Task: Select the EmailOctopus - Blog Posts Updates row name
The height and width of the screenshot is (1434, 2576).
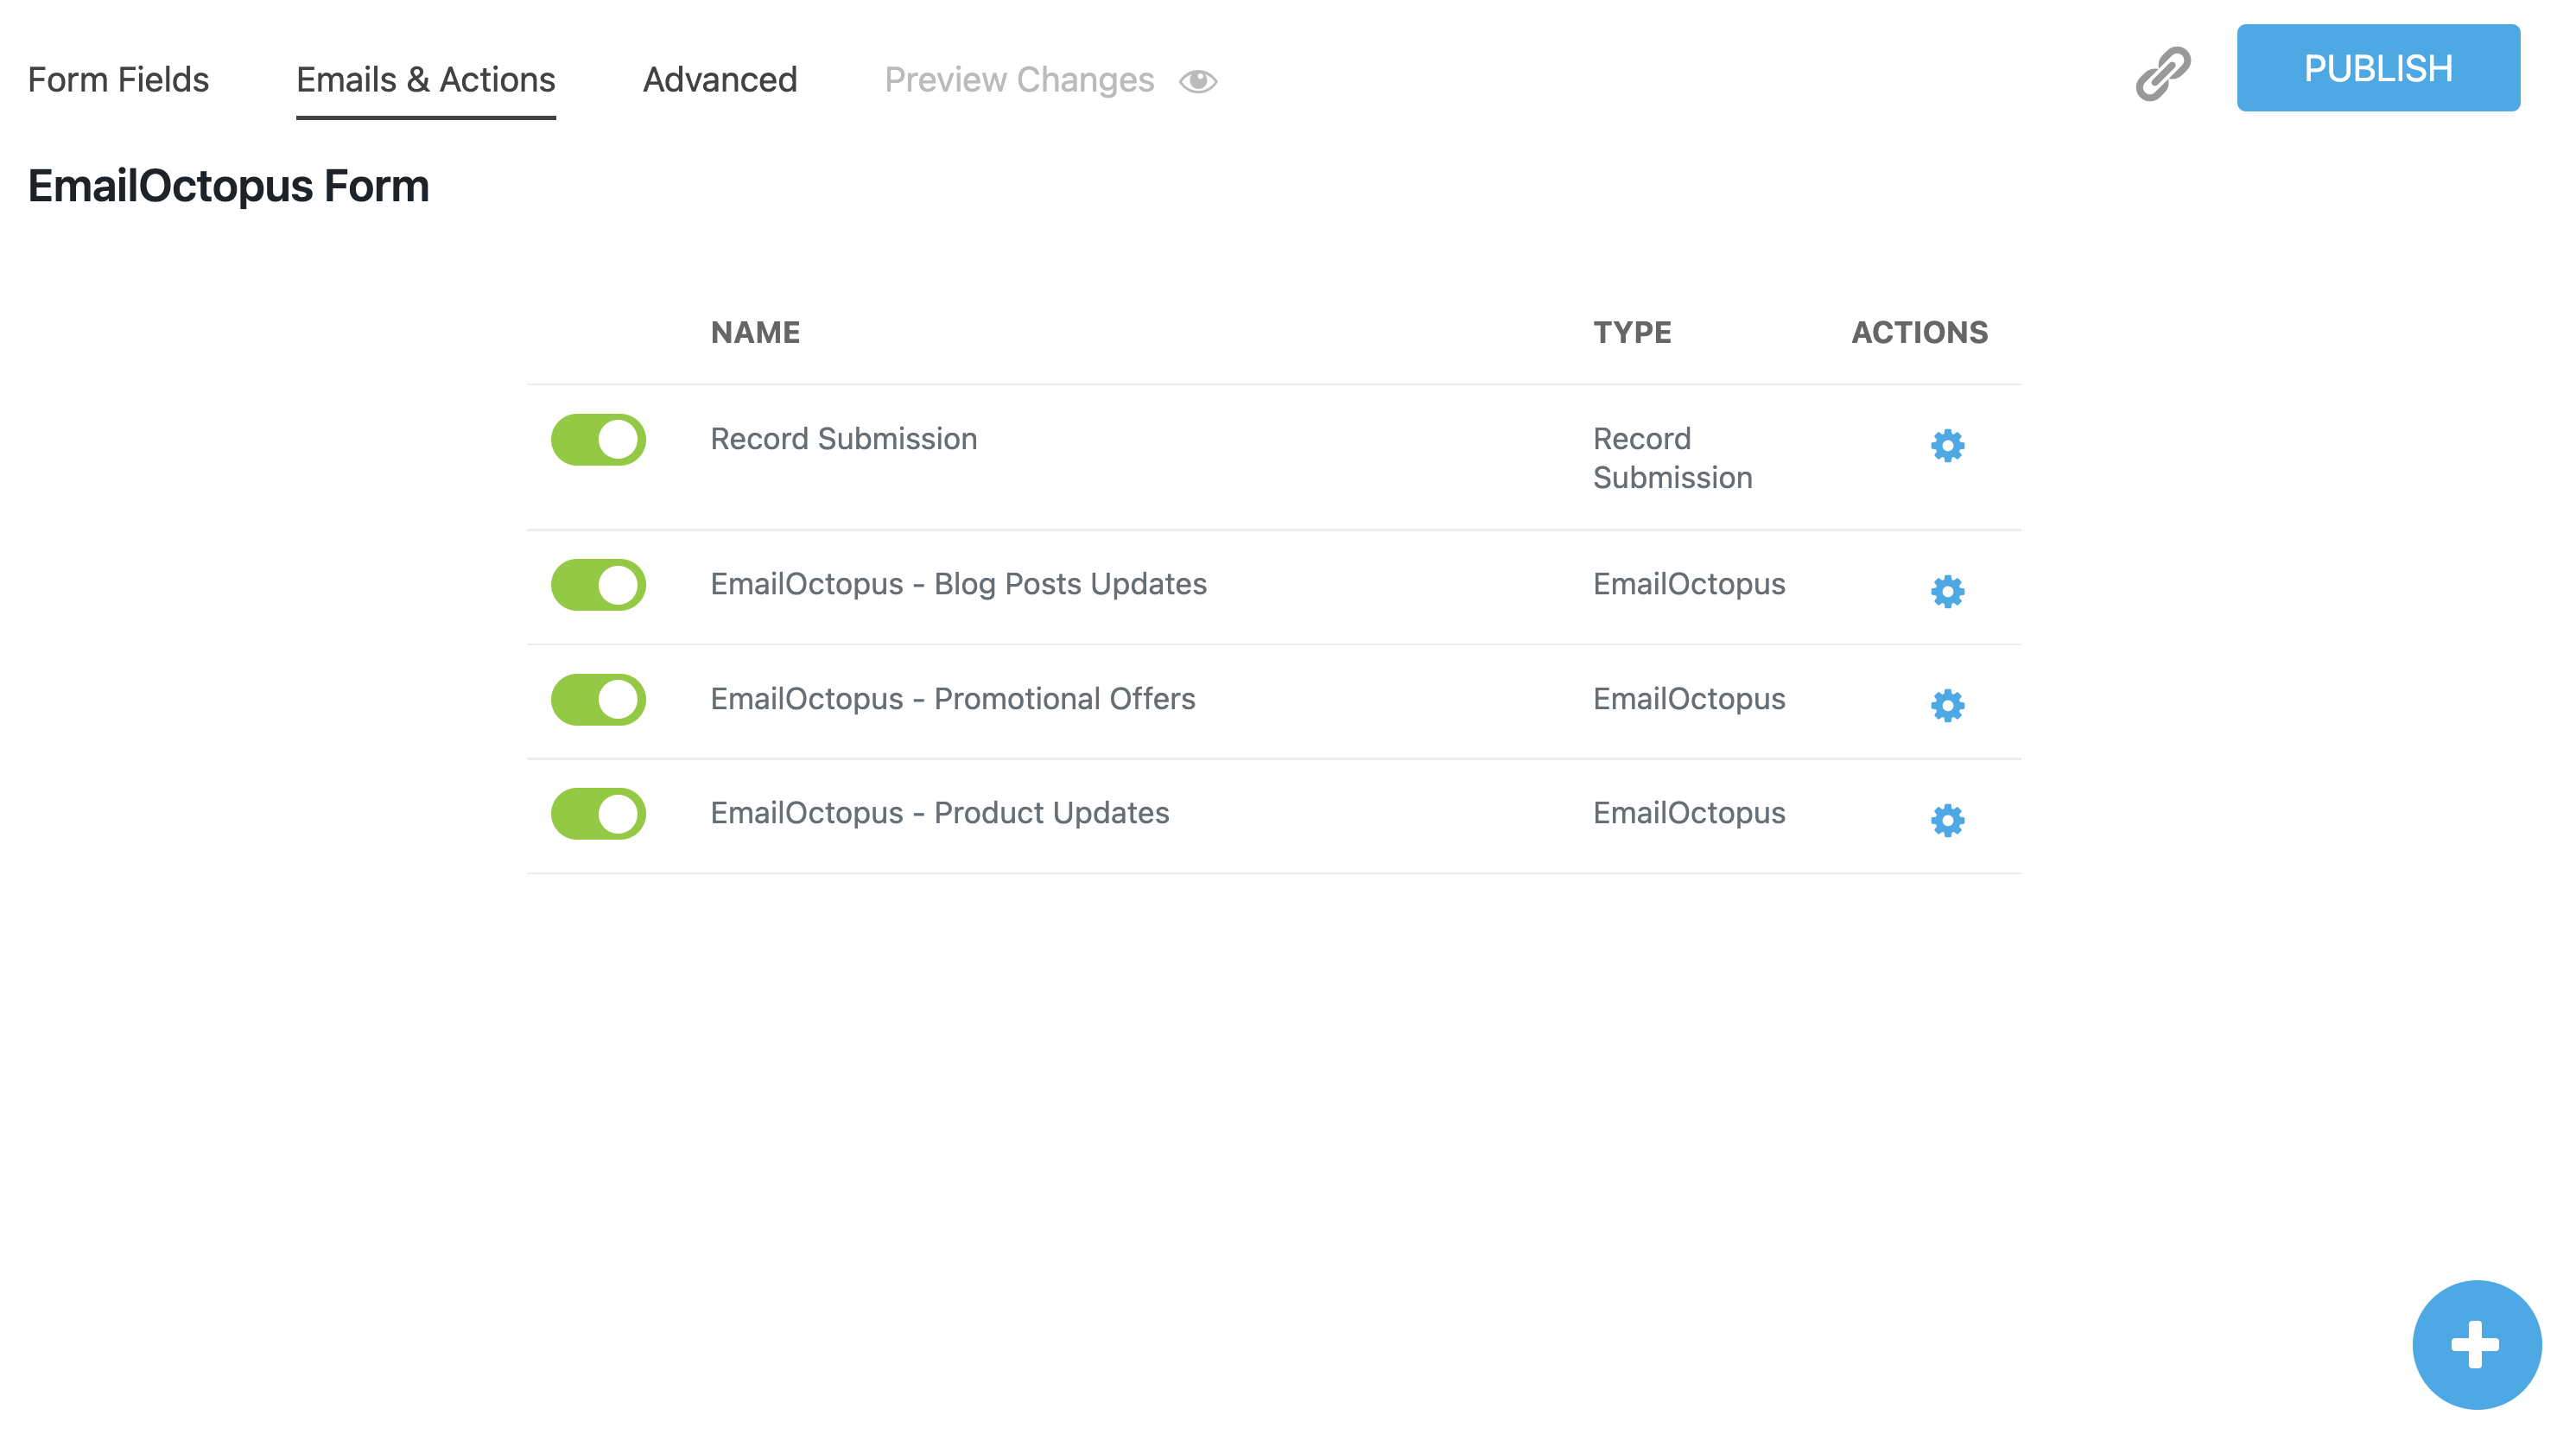Action: pyautogui.click(x=958, y=585)
